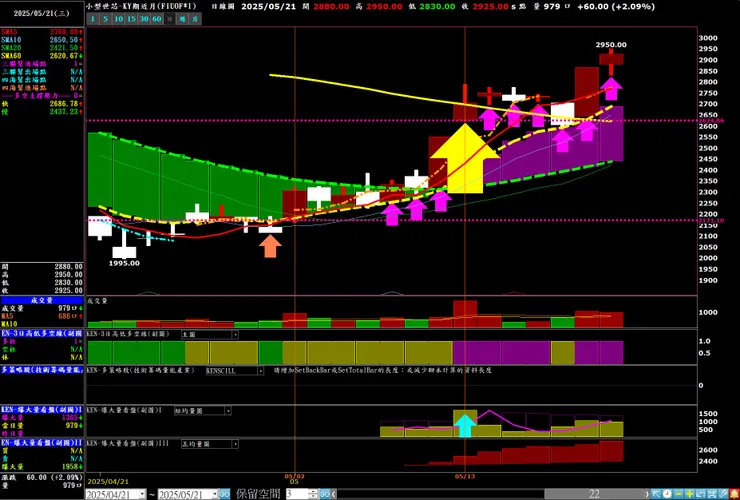This screenshot has width=740, height=500.
Task: Switch chart to 1-minute timeframe
Action: (92, 19)
